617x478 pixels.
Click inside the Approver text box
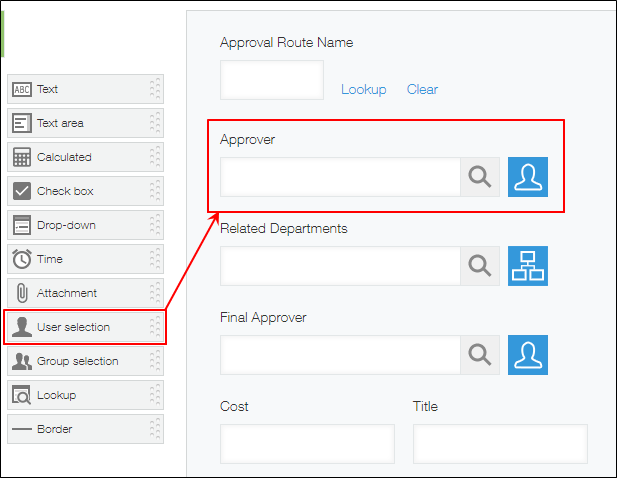339,177
